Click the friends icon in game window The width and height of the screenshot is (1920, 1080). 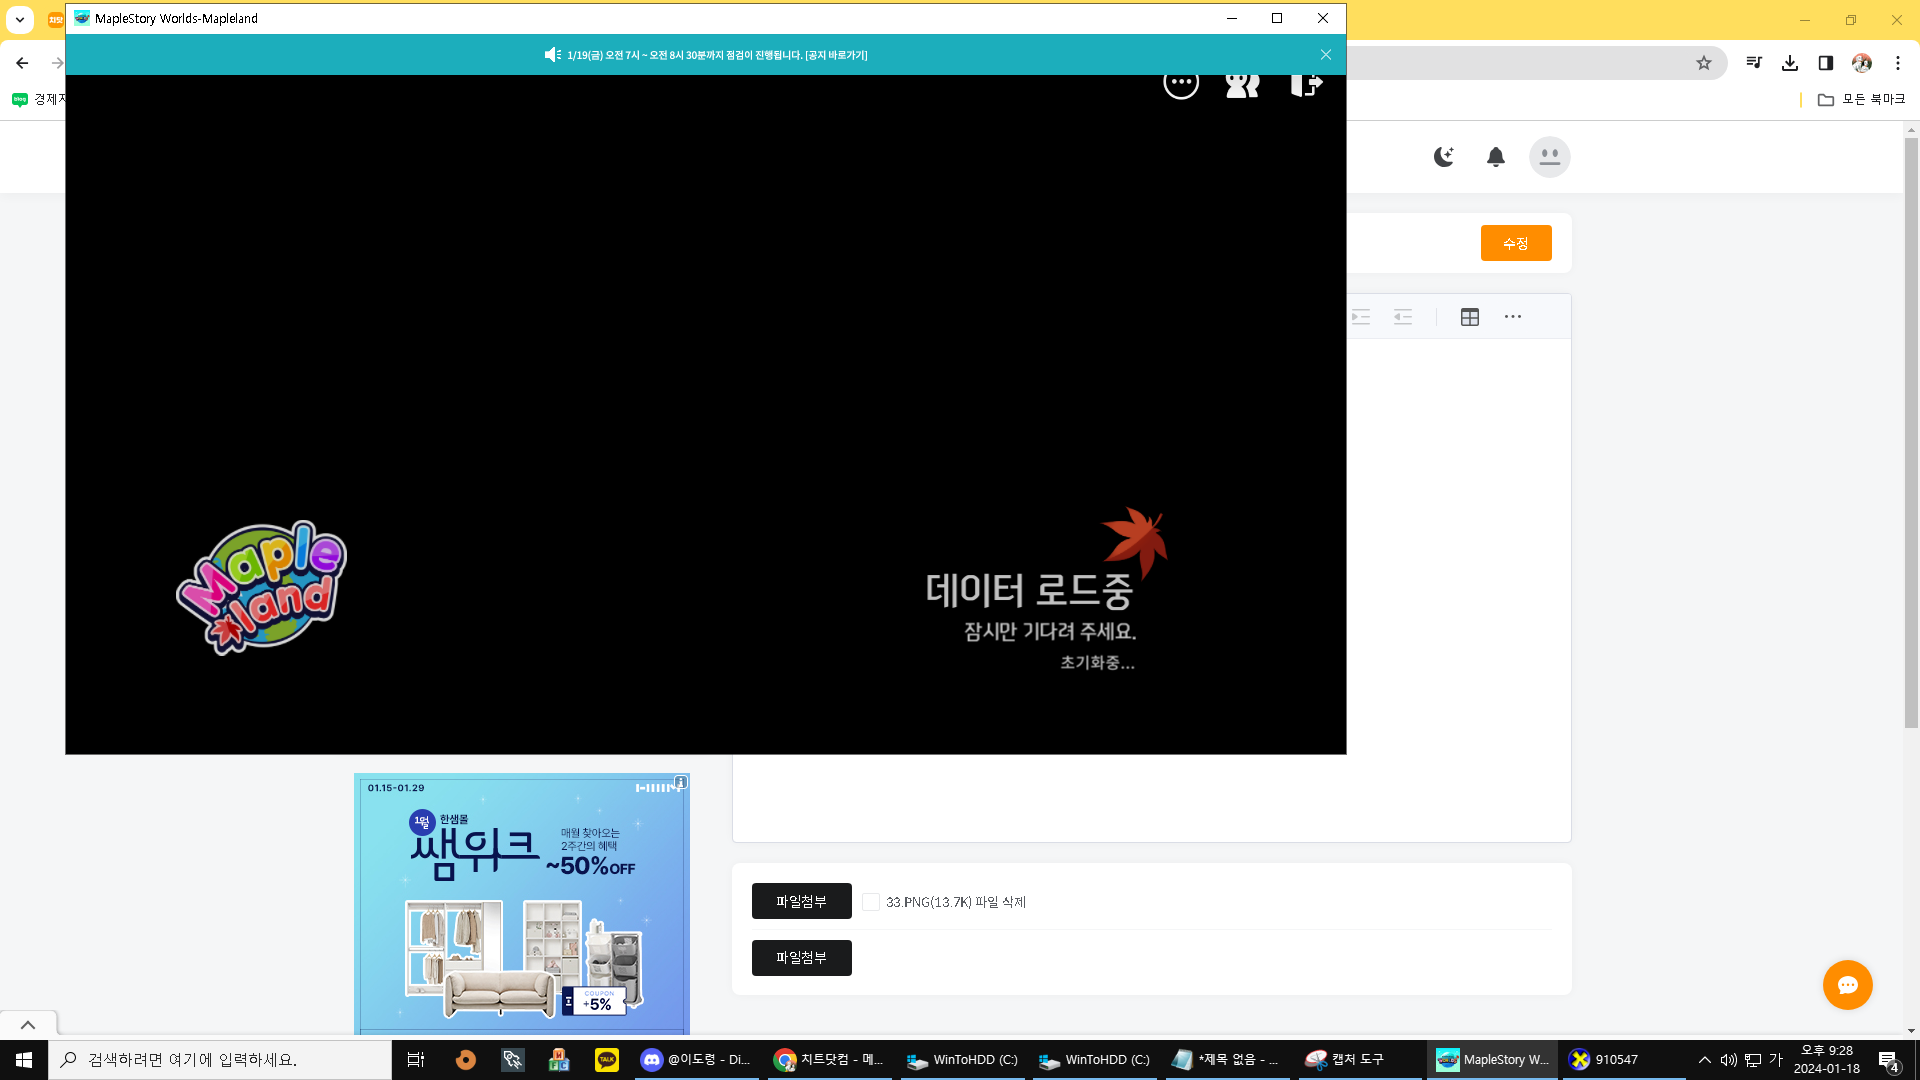pyautogui.click(x=1242, y=84)
